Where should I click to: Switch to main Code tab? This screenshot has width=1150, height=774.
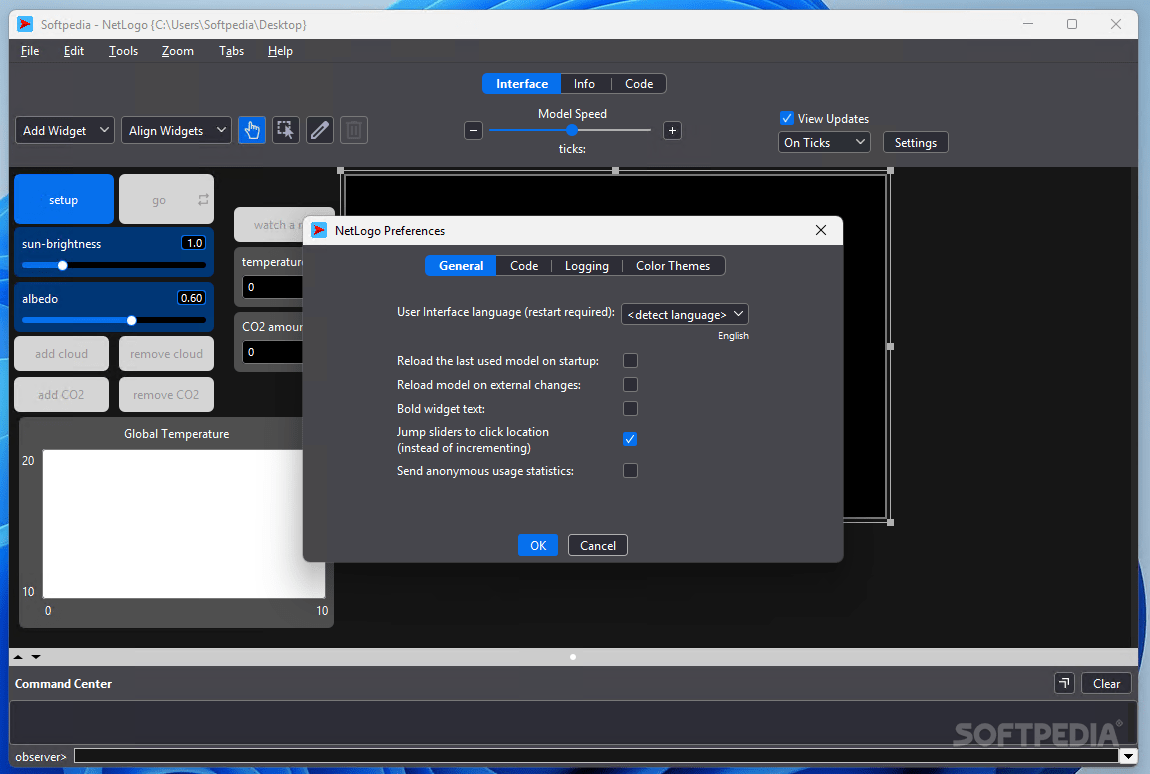639,84
